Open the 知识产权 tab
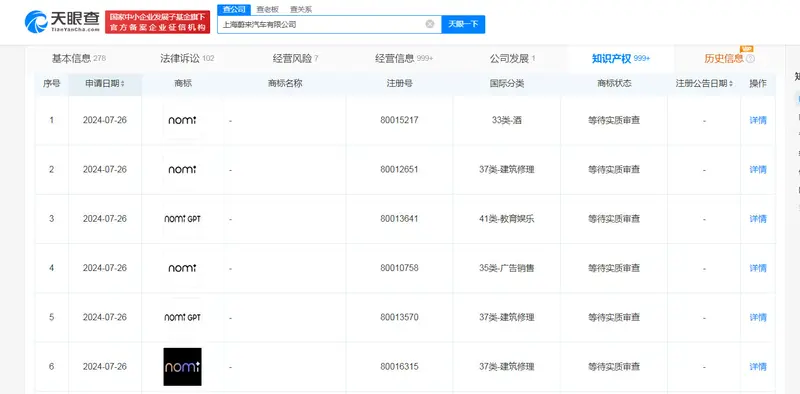 point(621,59)
